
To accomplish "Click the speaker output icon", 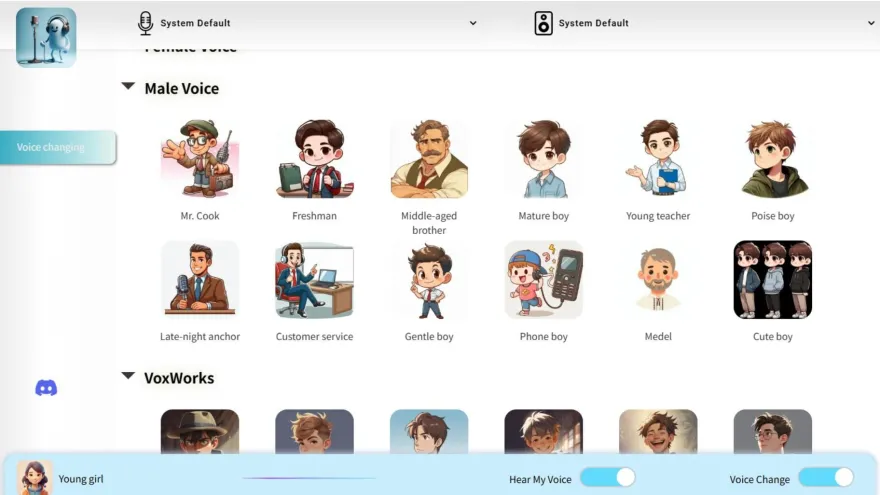I will click(x=543, y=23).
